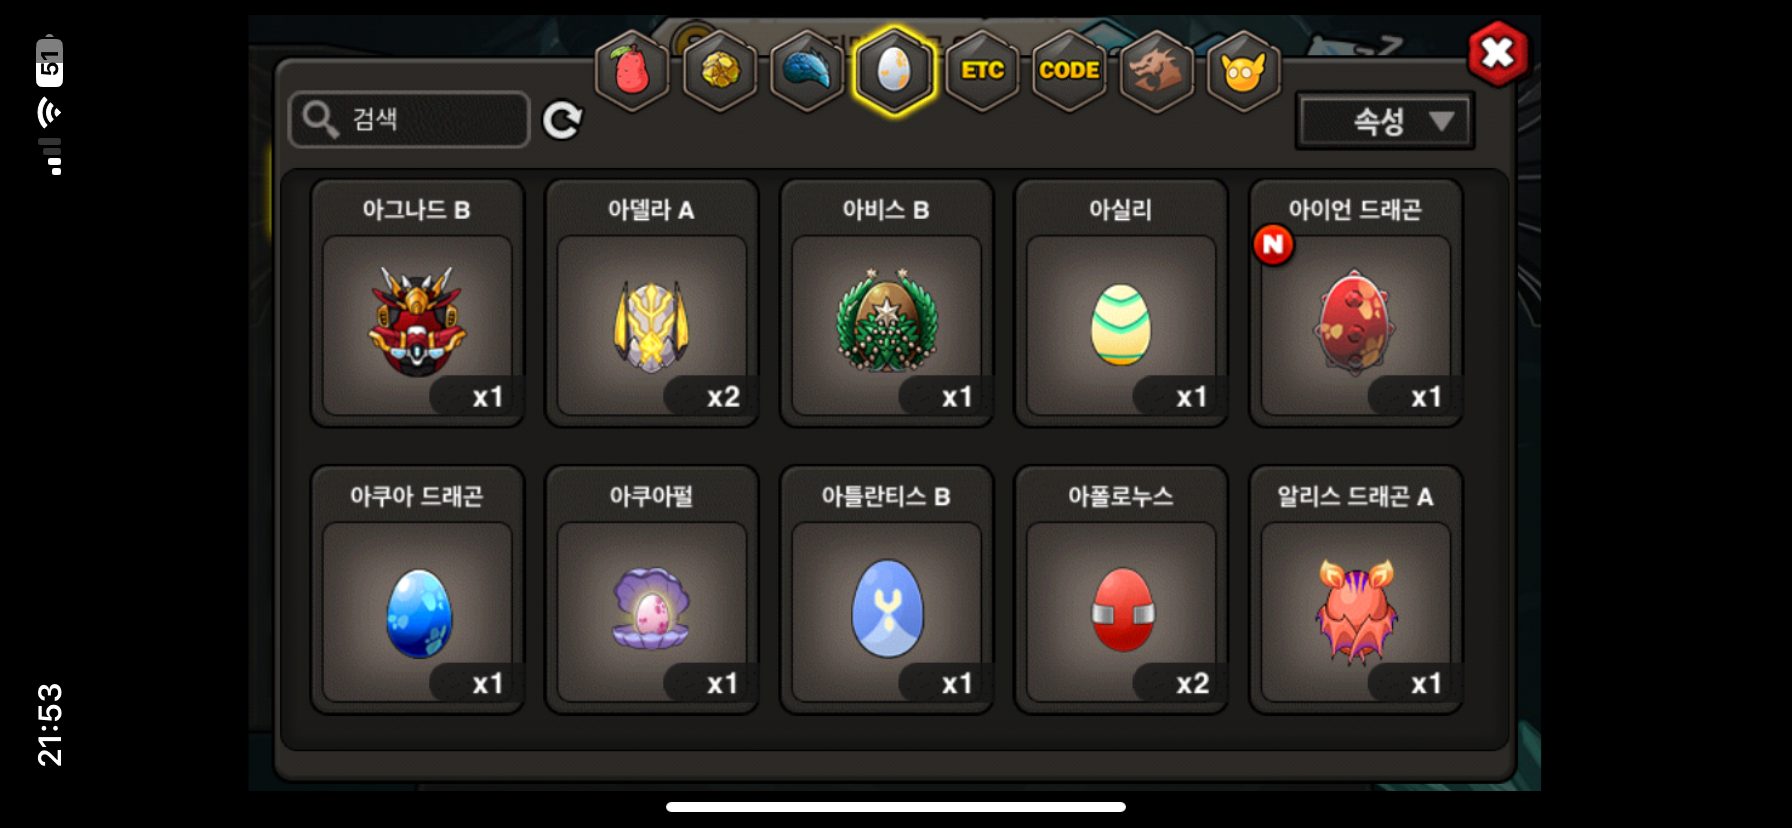Pick the 아실리 striped egg

(x=1121, y=303)
